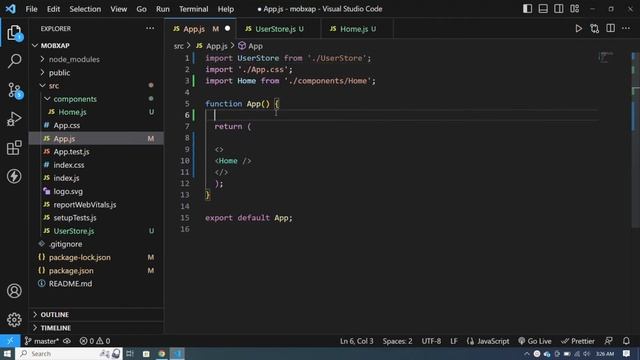Open the Extensions view
Viewport: 640px width, 360px height.
[x=14, y=147]
